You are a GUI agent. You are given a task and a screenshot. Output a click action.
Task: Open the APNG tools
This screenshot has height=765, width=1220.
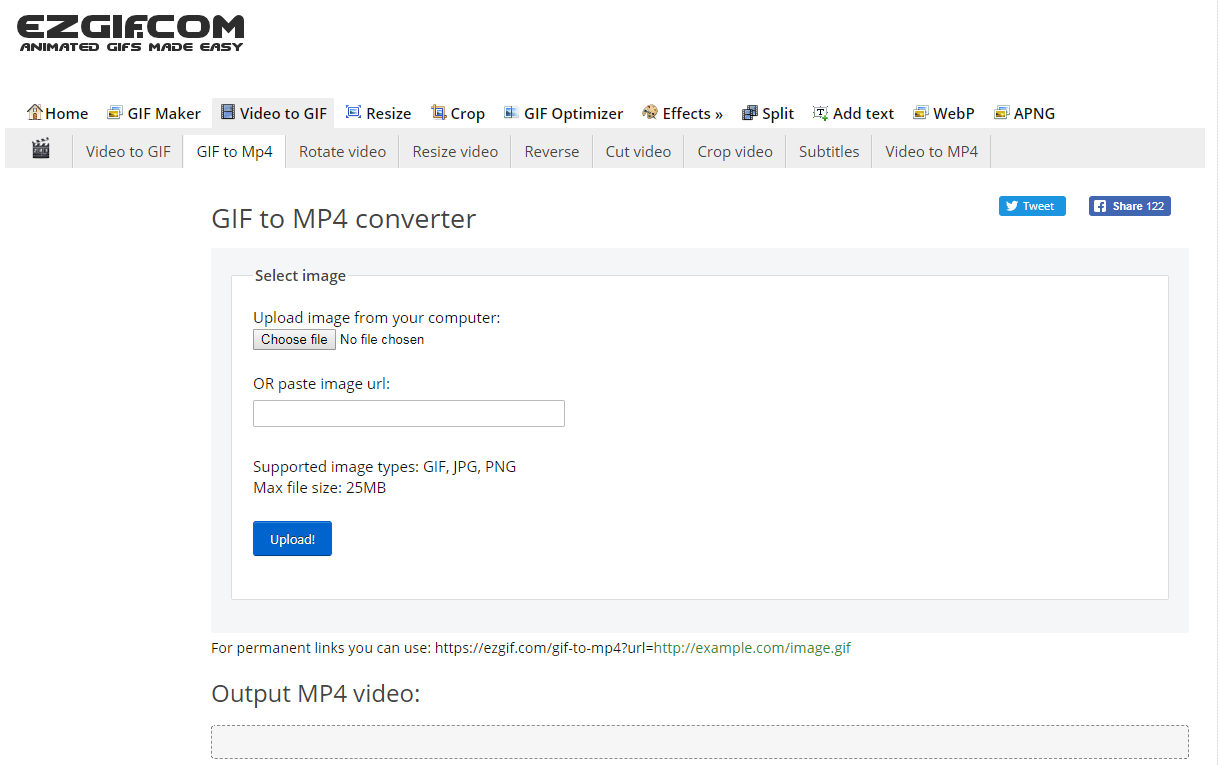tap(1024, 113)
